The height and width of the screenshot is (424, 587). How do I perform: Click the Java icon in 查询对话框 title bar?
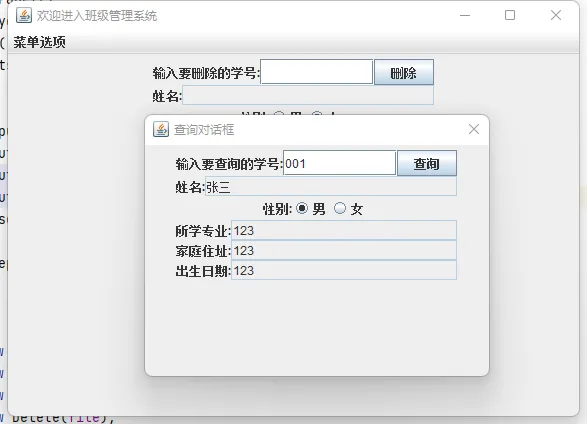pyautogui.click(x=161, y=129)
